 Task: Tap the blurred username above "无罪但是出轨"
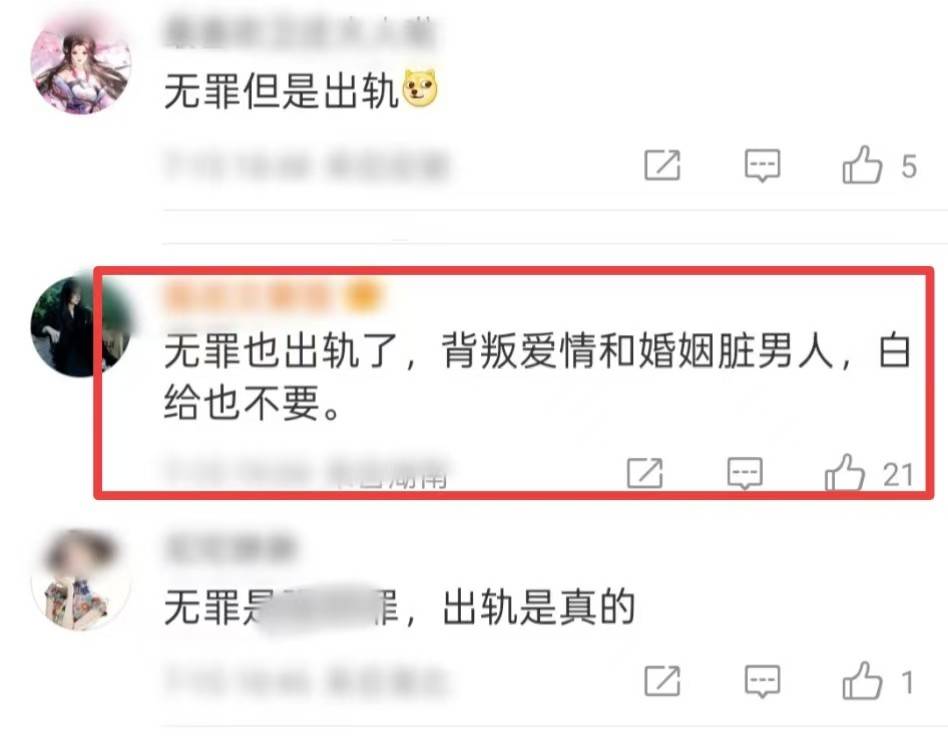pyautogui.click(x=299, y=31)
